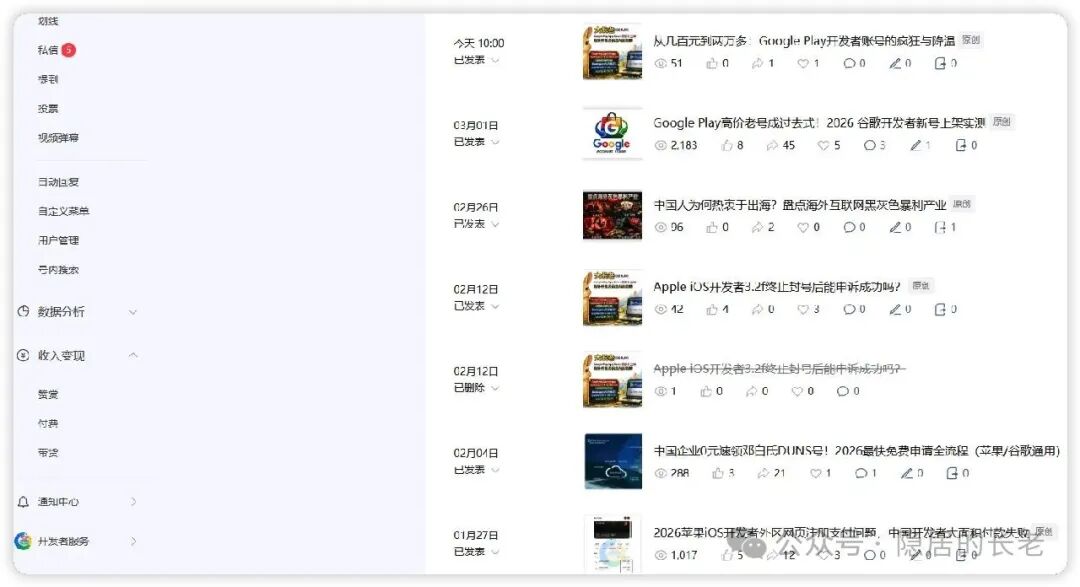
Task: Collapse the 收入变现 section
Action: (x=133, y=355)
